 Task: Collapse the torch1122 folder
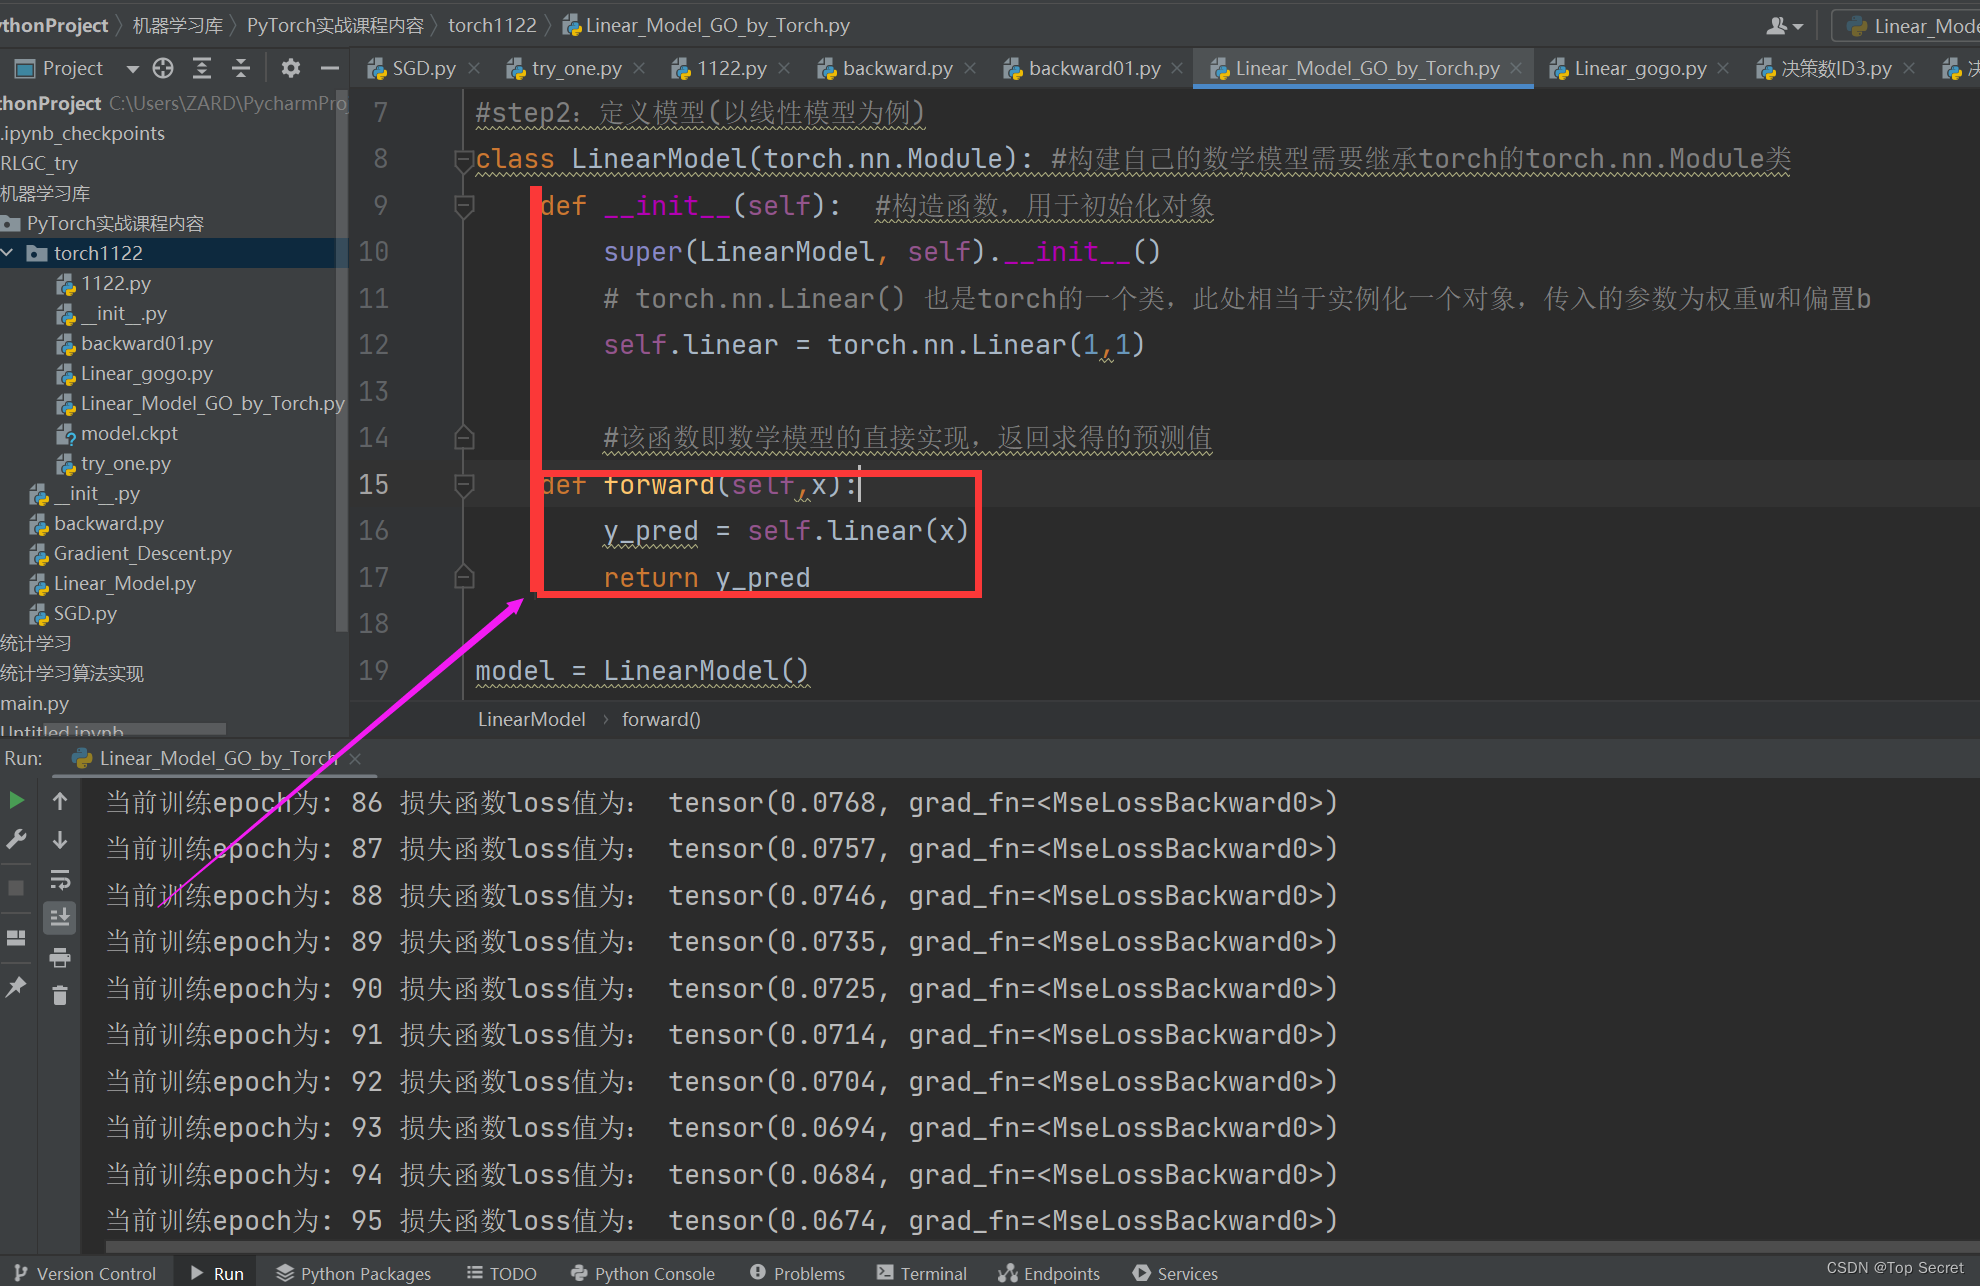[x=9, y=253]
